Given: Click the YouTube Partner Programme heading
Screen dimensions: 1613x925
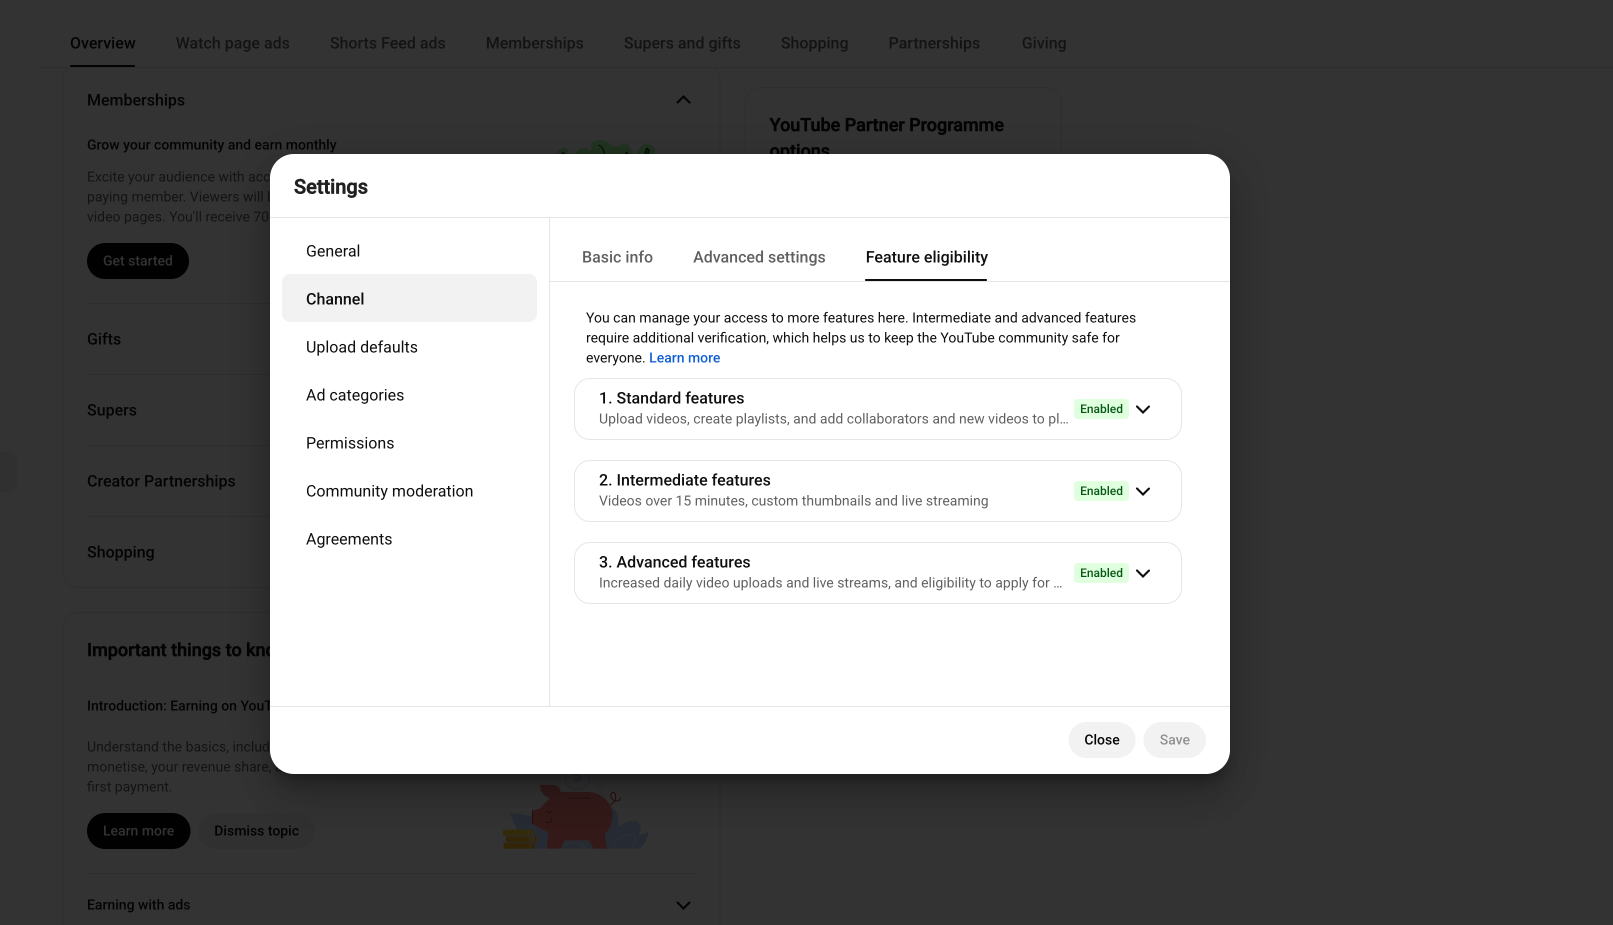Looking at the screenshot, I should tap(887, 137).
